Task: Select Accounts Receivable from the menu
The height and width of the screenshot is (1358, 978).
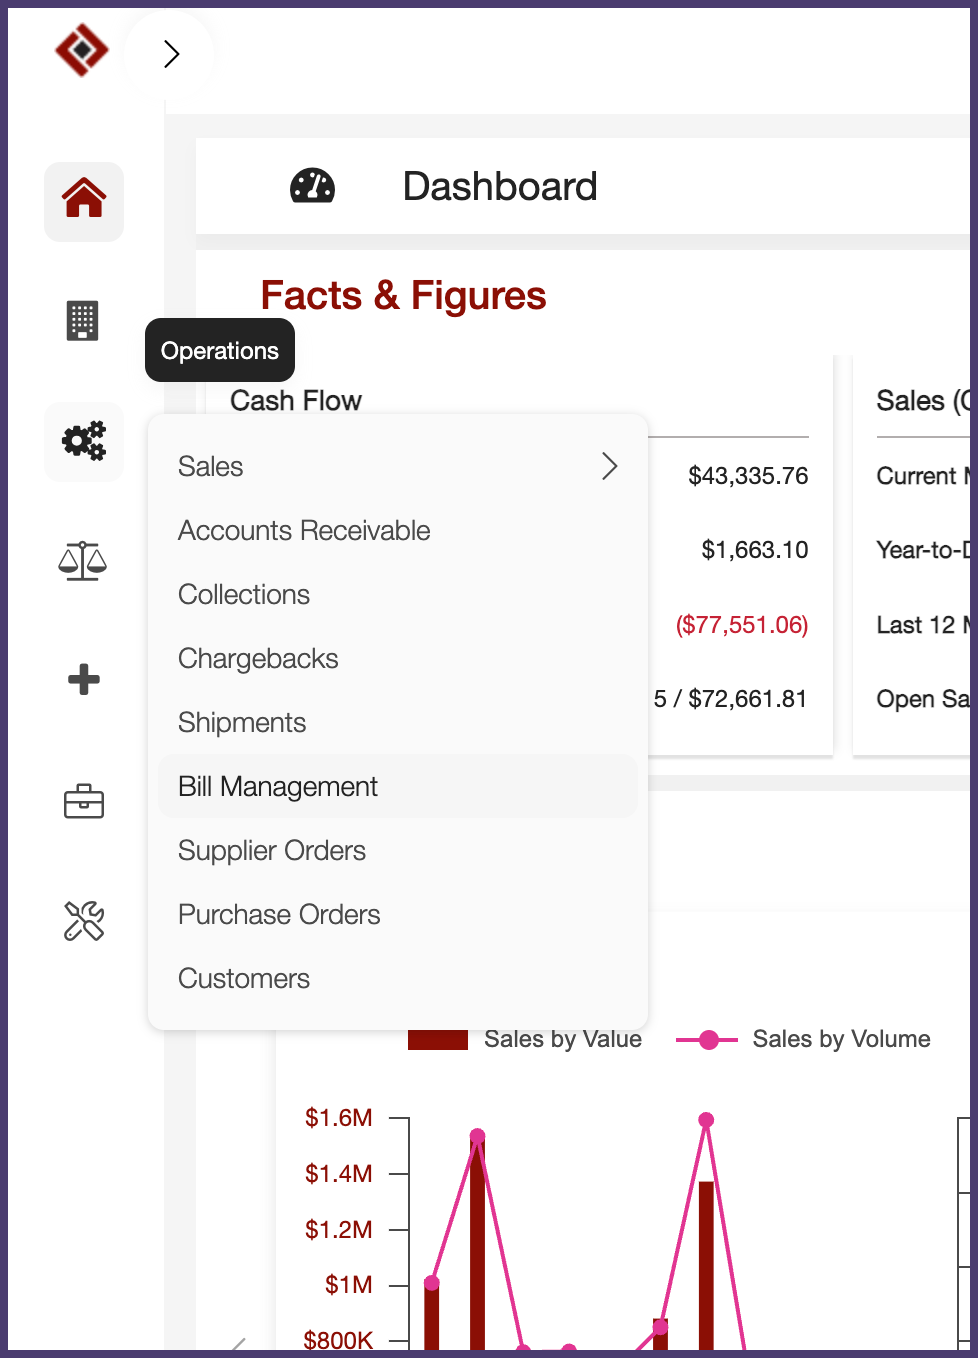Action: [304, 531]
